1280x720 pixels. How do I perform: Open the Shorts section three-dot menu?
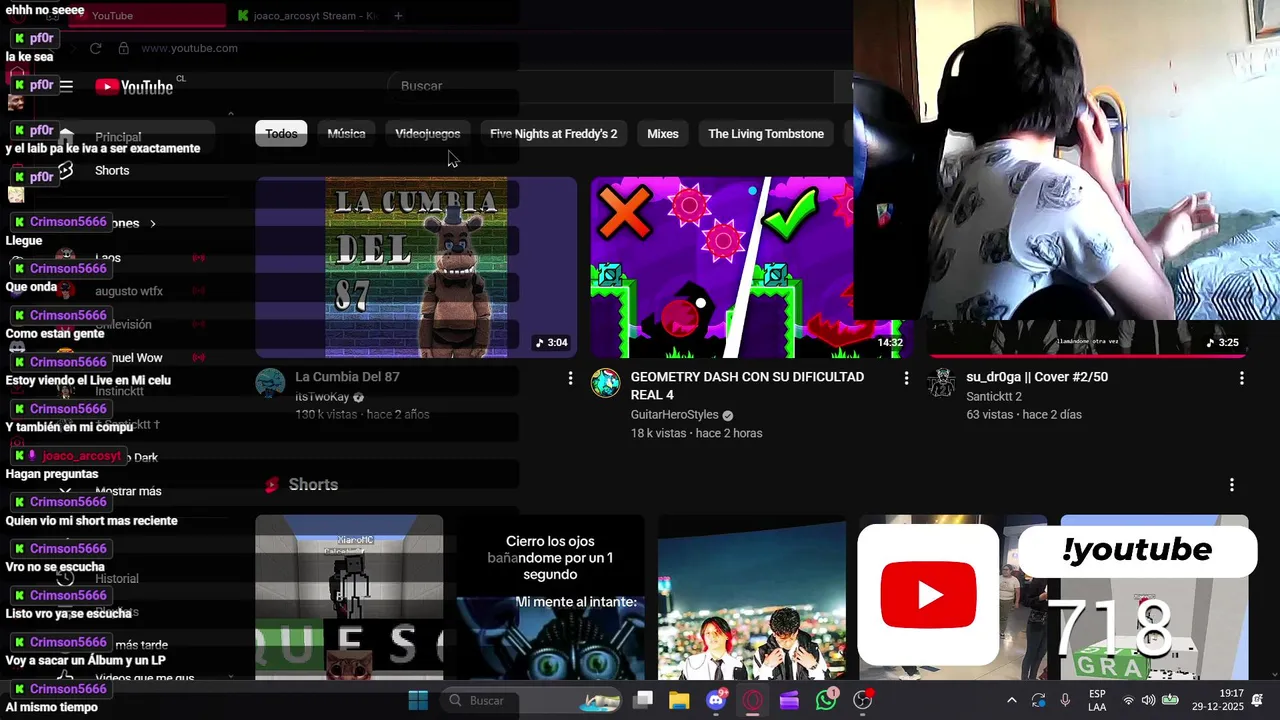(1231, 485)
